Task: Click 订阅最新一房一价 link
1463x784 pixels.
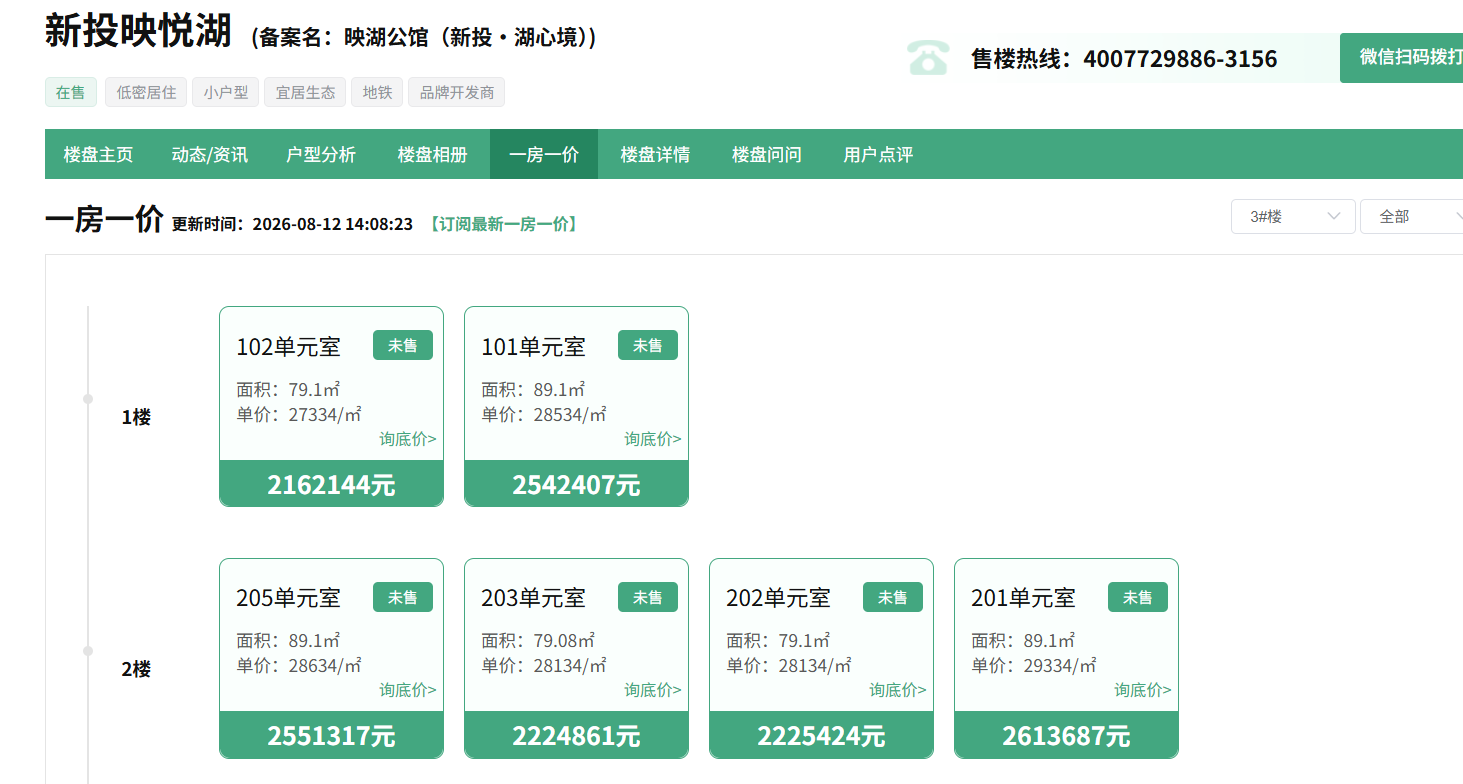Action: (504, 224)
